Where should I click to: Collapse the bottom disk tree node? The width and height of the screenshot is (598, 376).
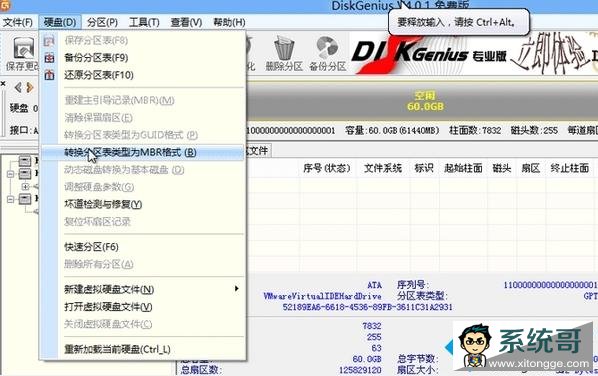coord(11,199)
